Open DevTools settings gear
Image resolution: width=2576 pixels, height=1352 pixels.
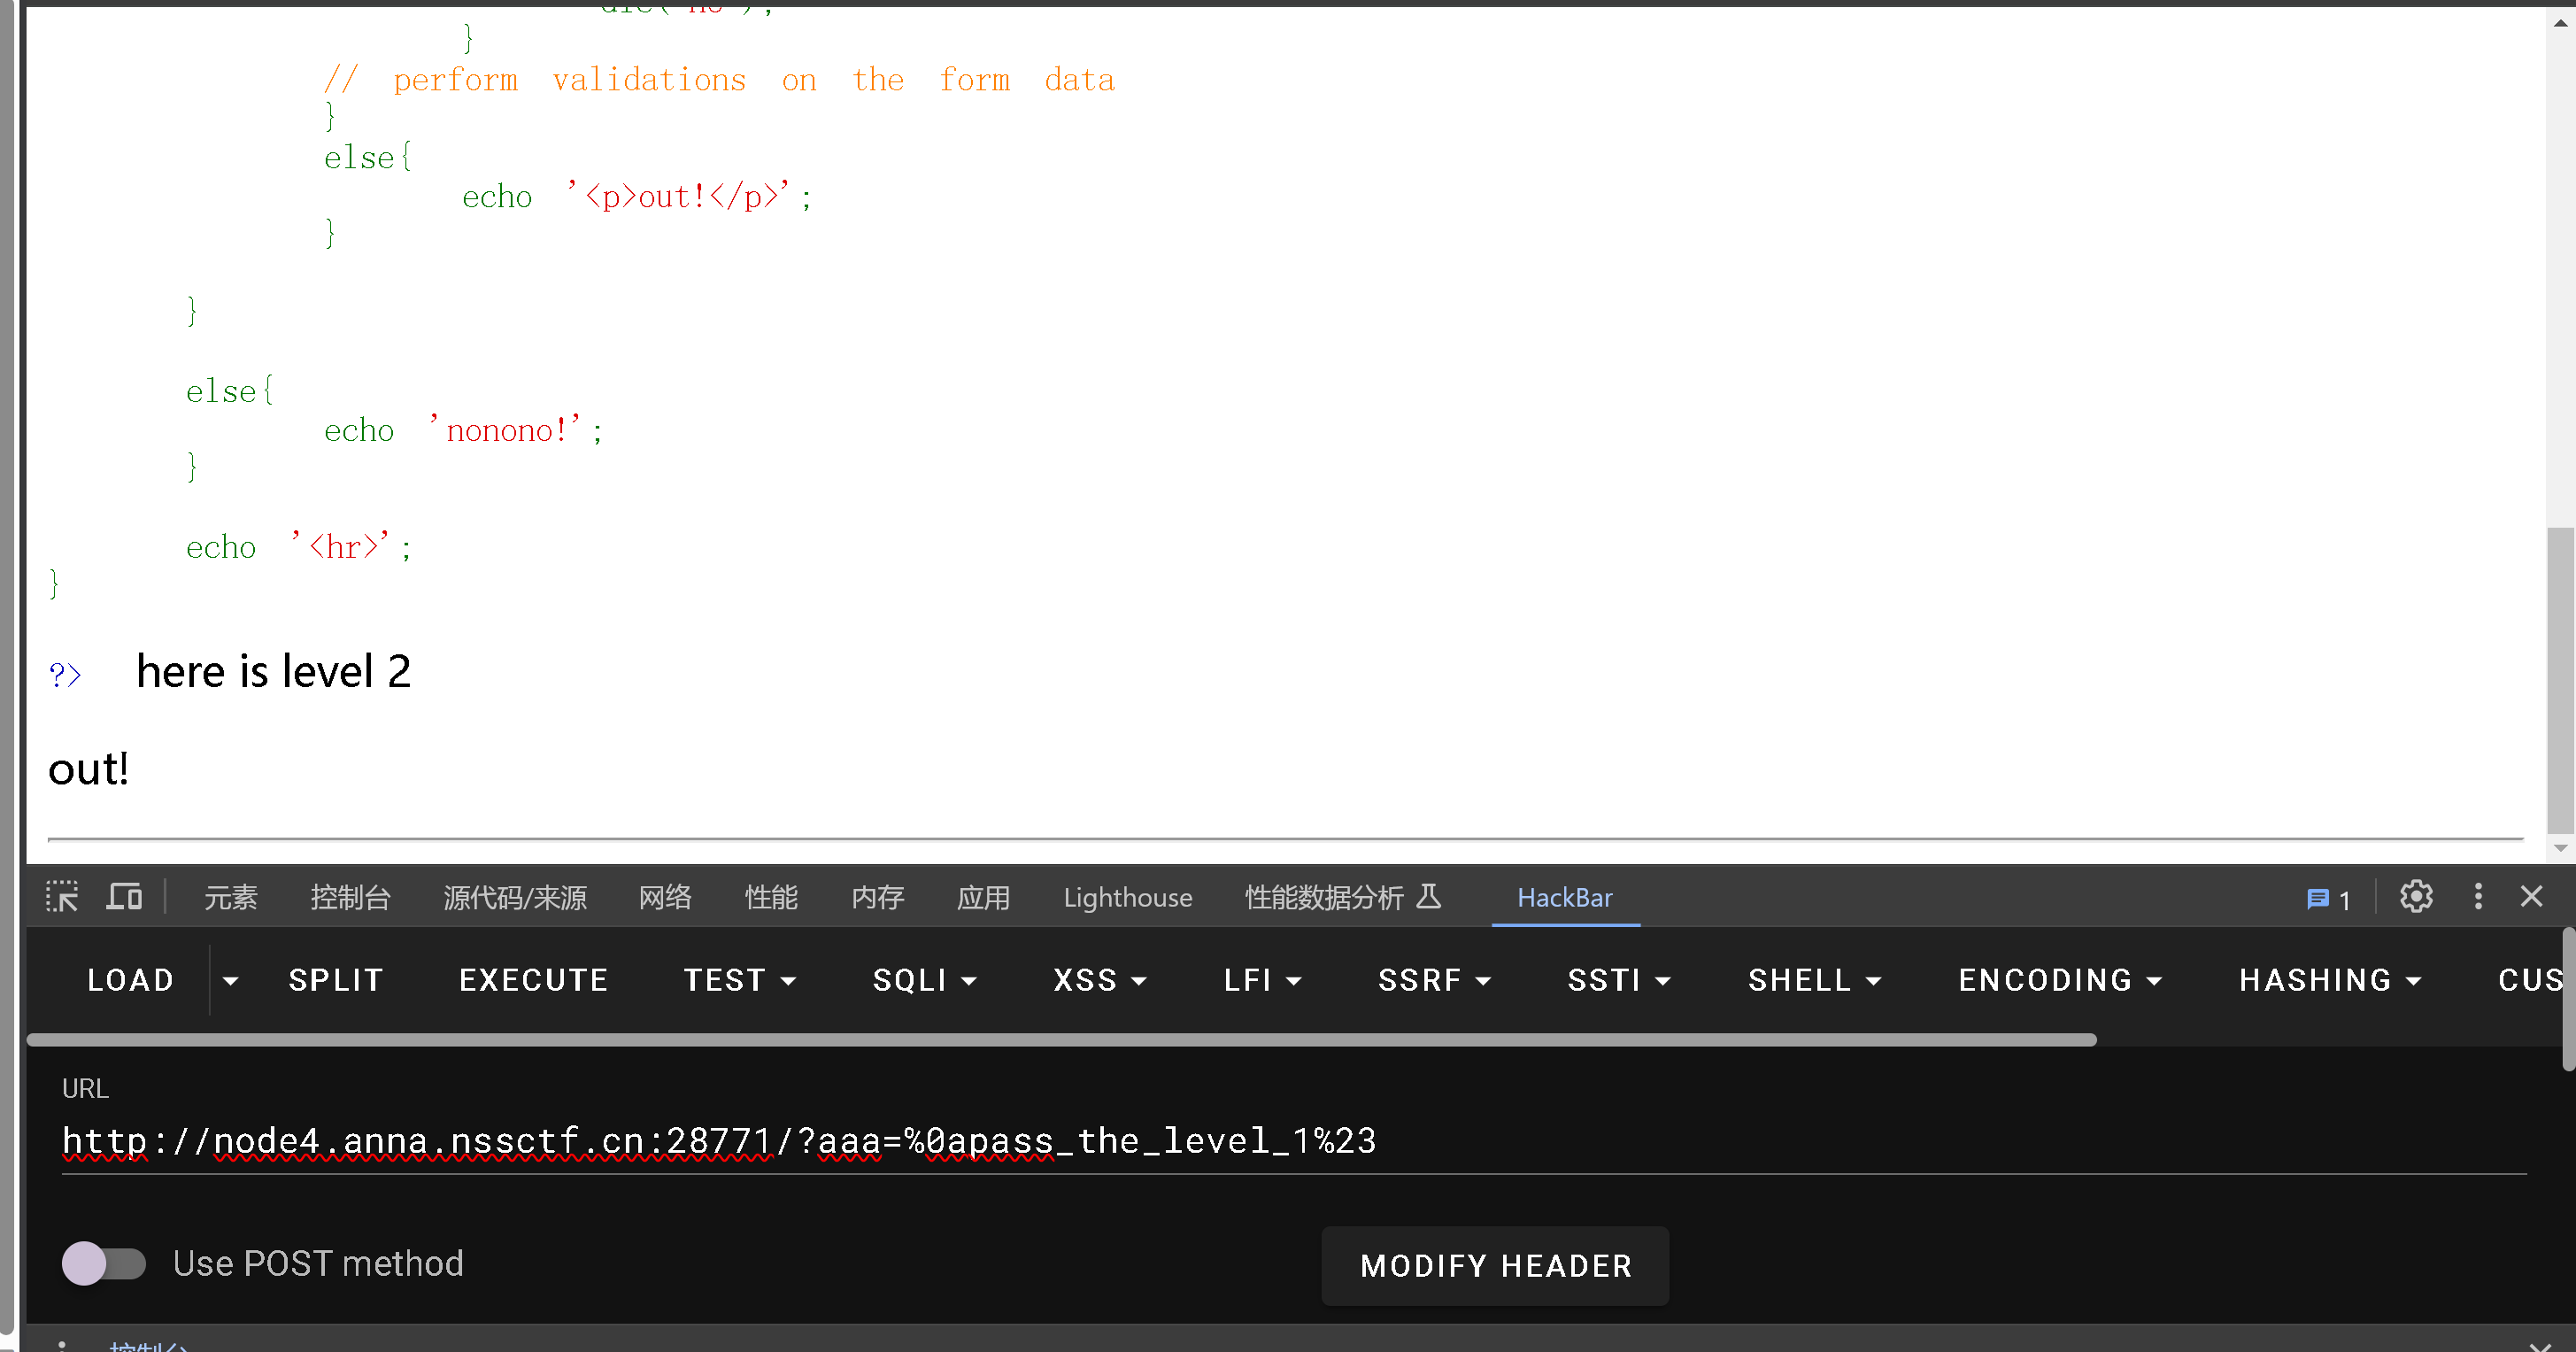coord(2416,897)
